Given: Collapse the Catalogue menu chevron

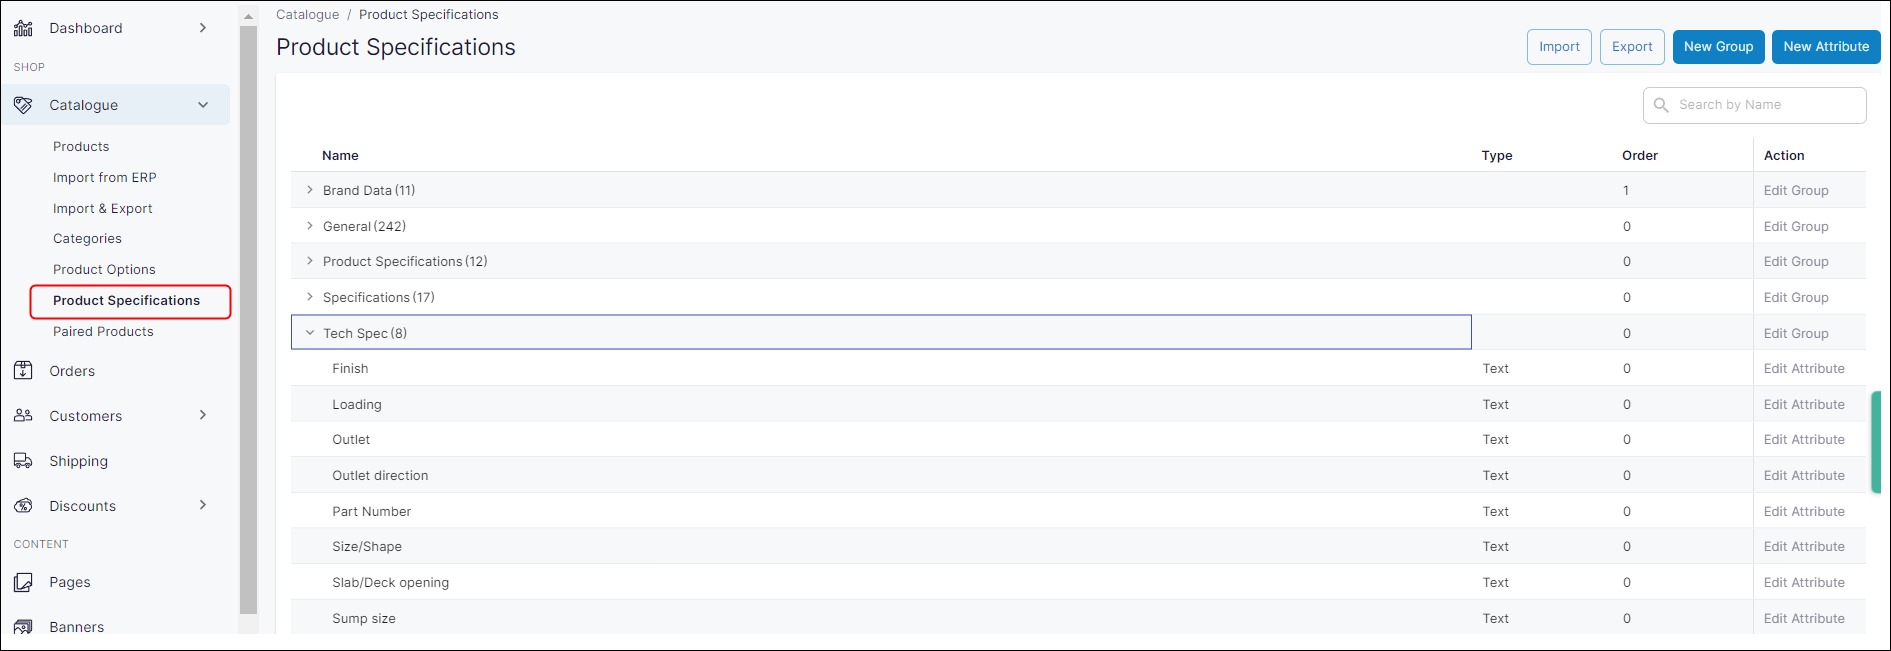Looking at the screenshot, I should click(x=203, y=105).
